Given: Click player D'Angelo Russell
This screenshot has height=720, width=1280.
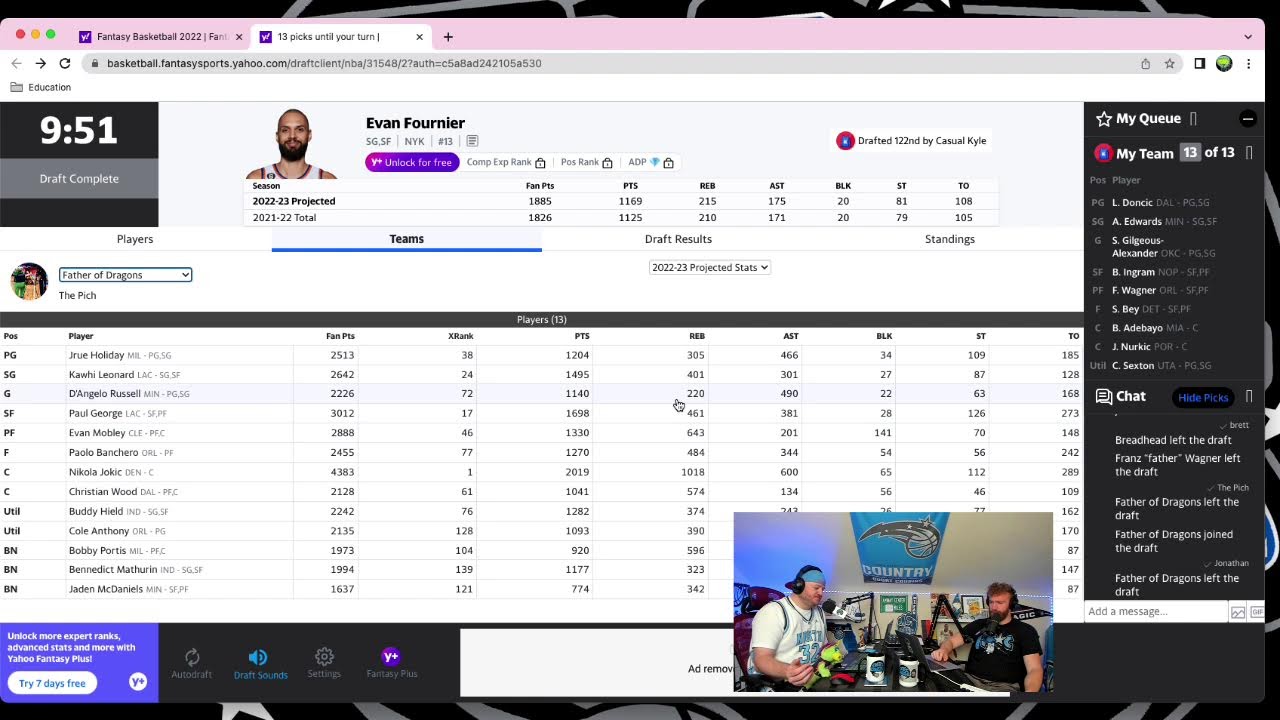Looking at the screenshot, I should pyautogui.click(x=104, y=394).
